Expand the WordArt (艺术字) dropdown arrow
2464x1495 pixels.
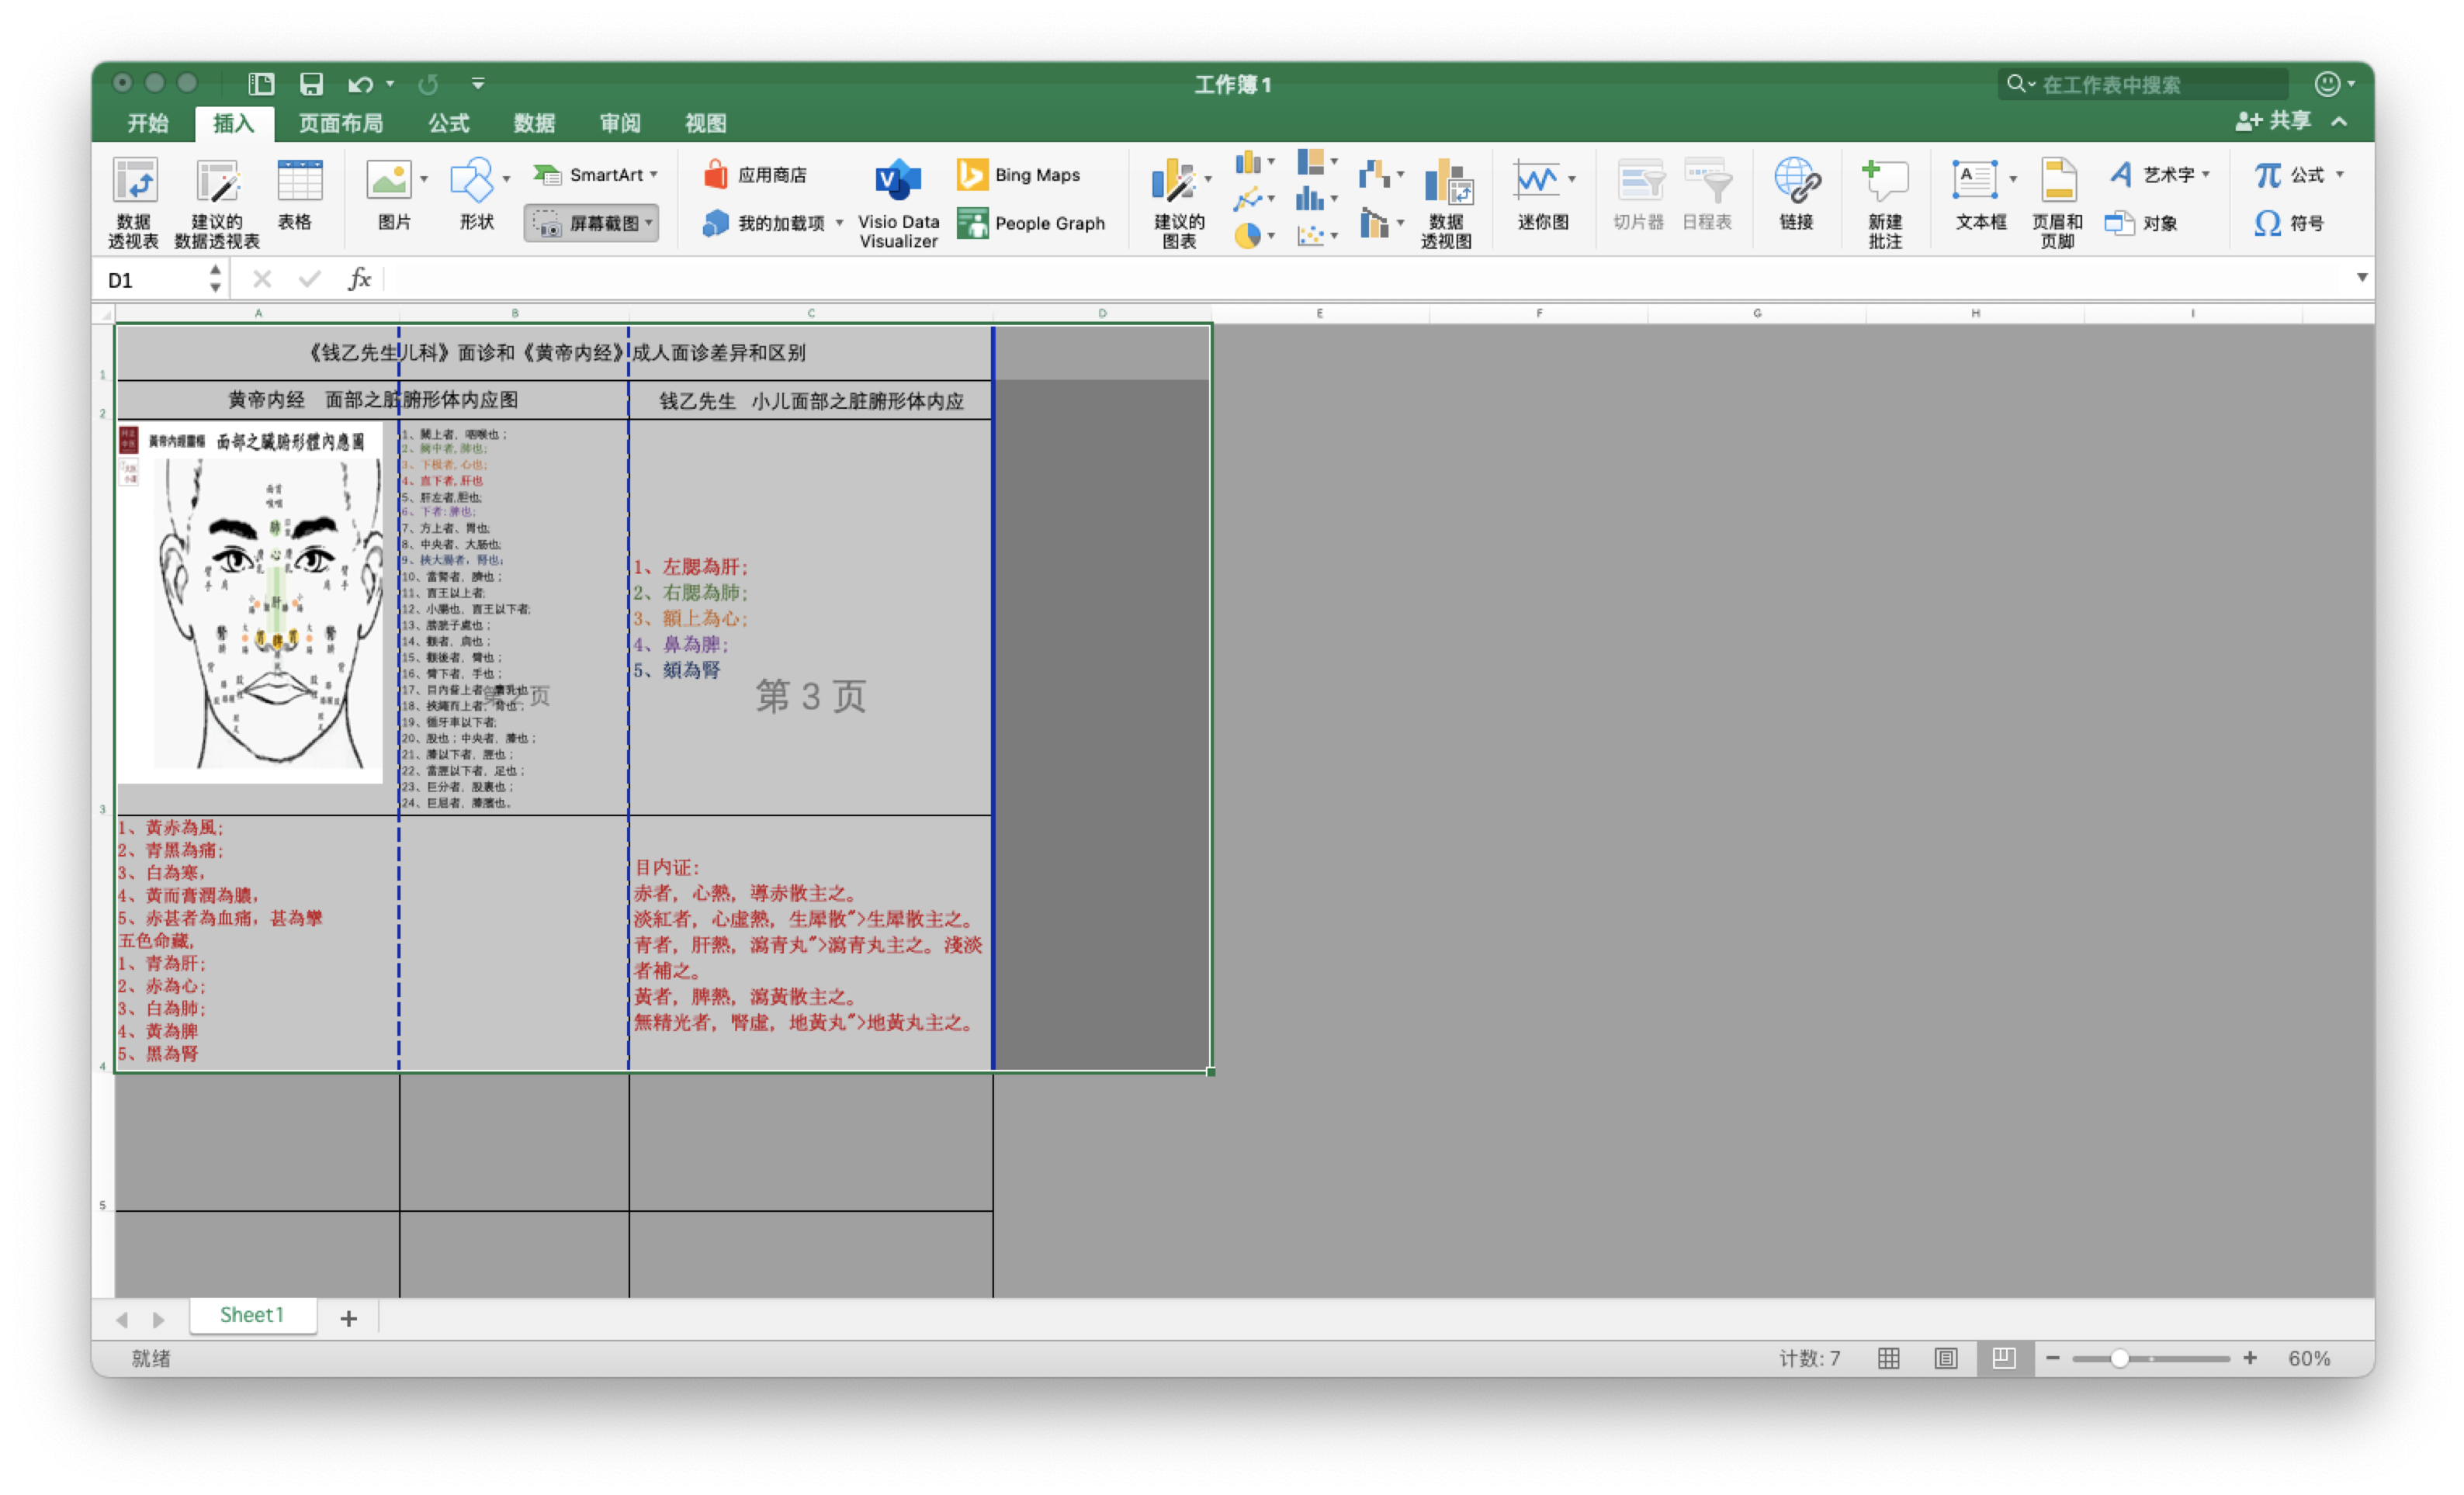click(2205, 175)
